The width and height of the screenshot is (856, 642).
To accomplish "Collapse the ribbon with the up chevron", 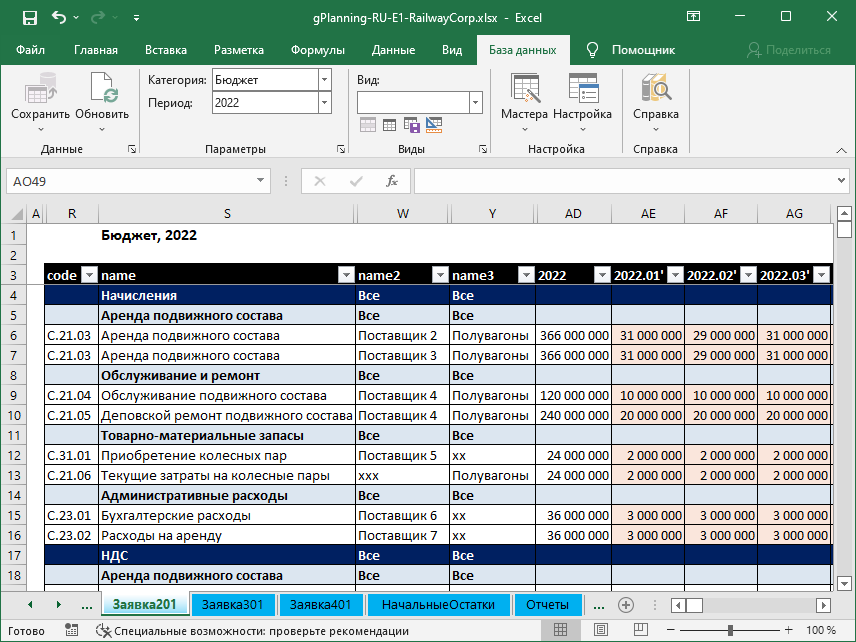I will (841, 150).
